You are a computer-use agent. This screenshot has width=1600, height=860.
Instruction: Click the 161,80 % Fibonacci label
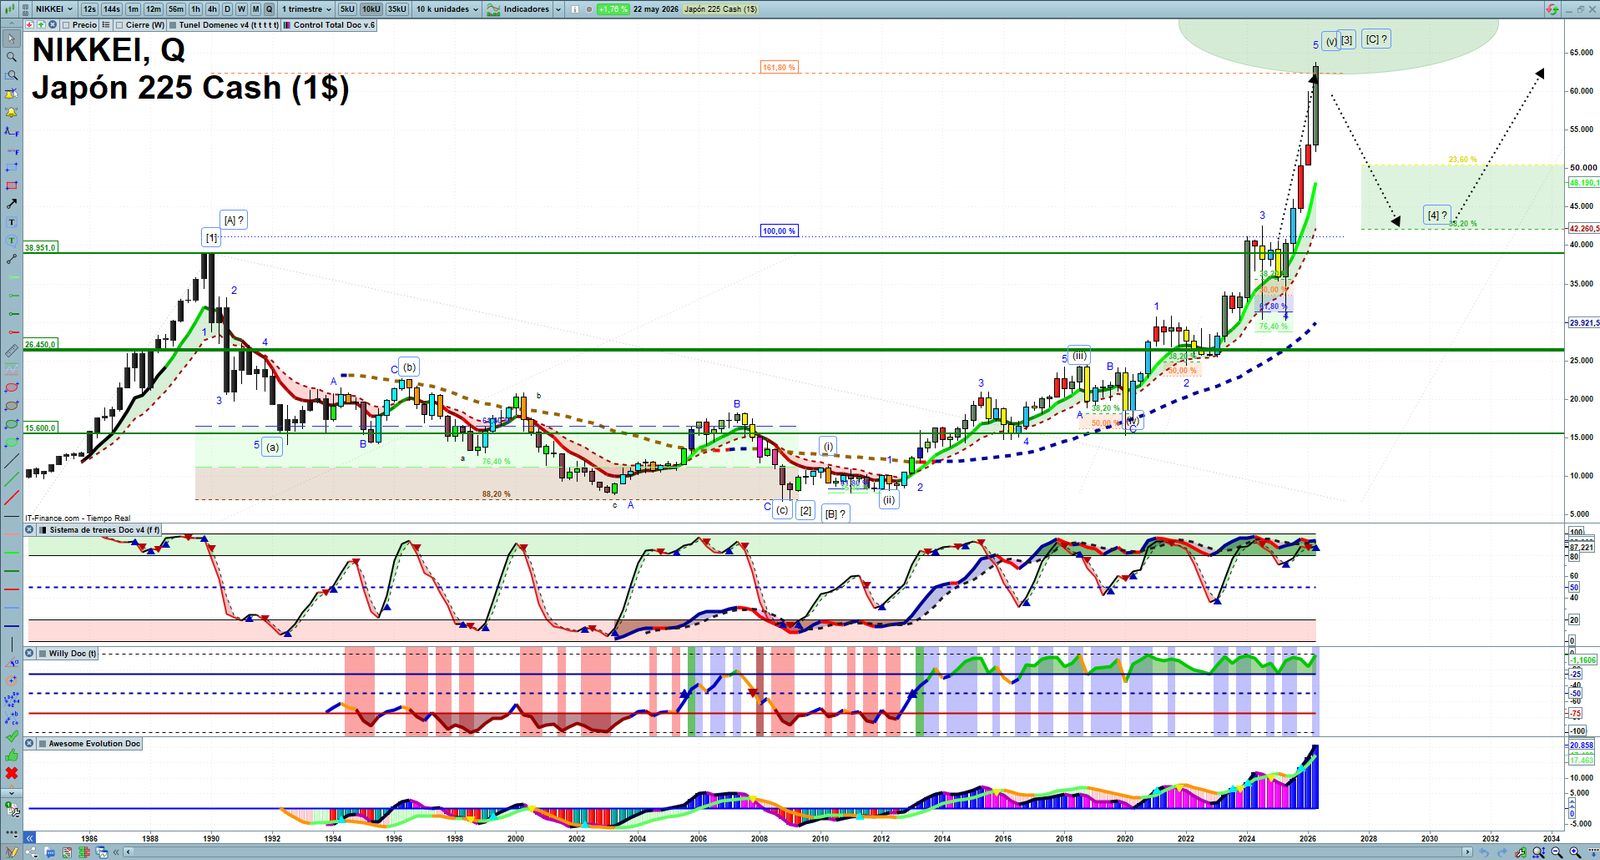point(779,68)
